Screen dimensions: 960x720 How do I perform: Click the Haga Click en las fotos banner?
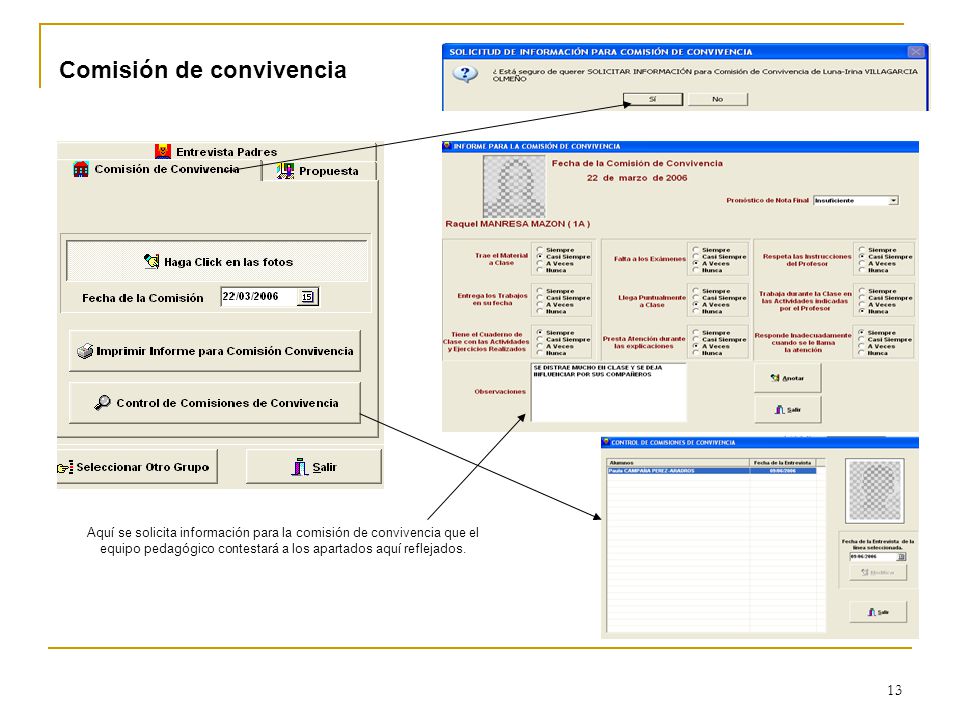(217, 261)
